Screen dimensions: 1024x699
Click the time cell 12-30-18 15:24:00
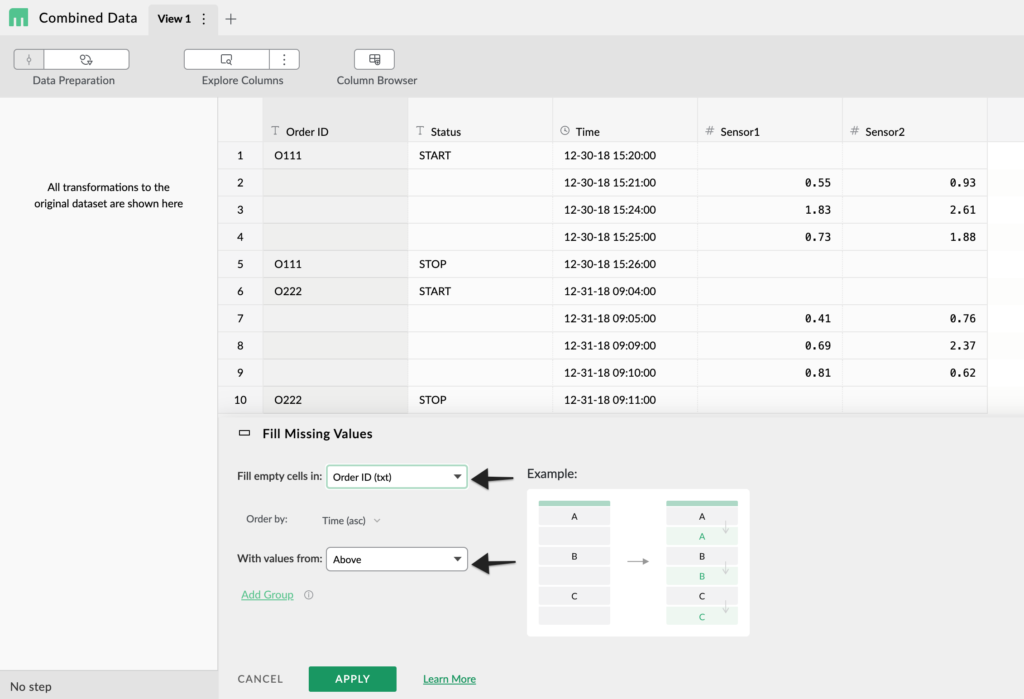(x=625, y=210)
